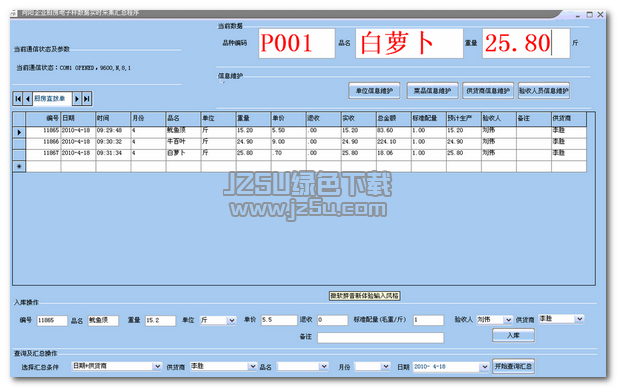
Task: Sort by the 编号 column header
Action: 43,118
